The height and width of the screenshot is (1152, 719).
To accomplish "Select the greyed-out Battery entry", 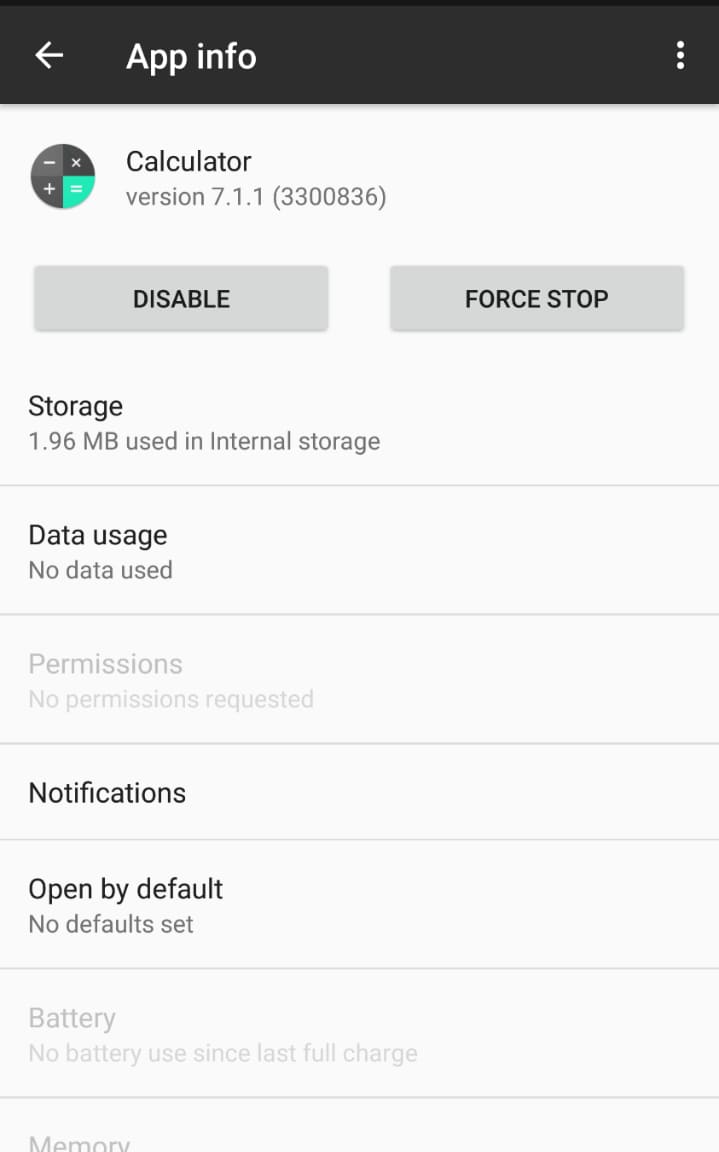I will click(359, 1034).
